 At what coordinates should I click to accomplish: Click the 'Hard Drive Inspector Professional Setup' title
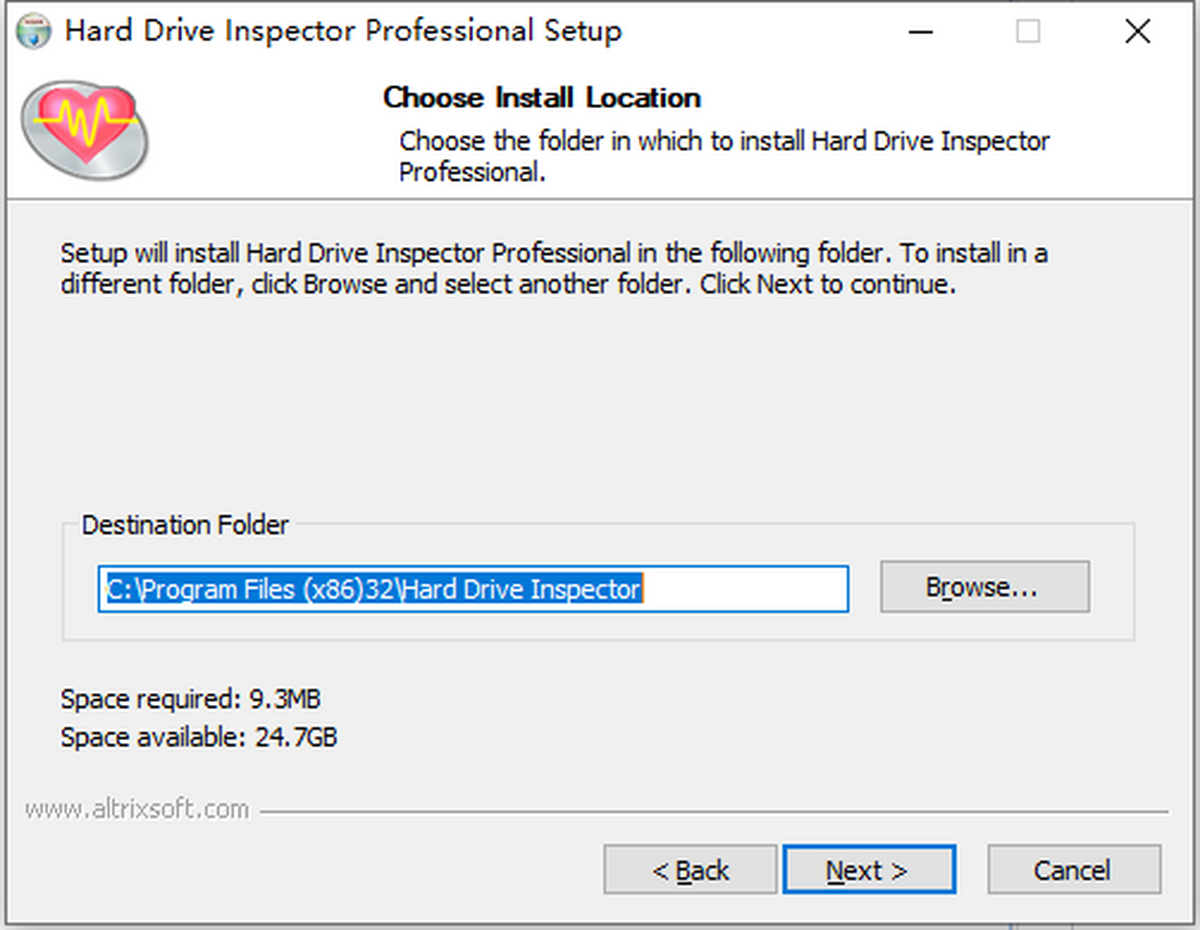[343, 31]
